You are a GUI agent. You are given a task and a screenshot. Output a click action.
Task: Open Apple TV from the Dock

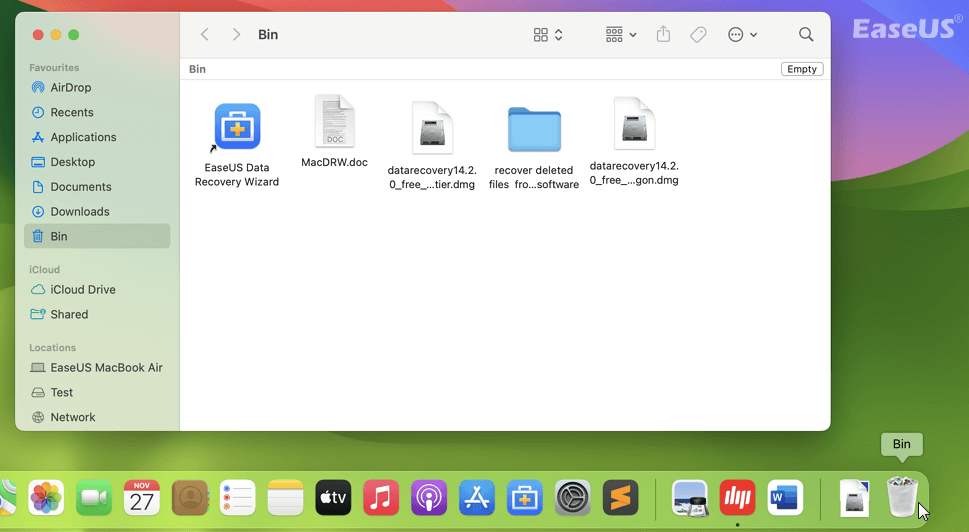(x=333, y=497)
